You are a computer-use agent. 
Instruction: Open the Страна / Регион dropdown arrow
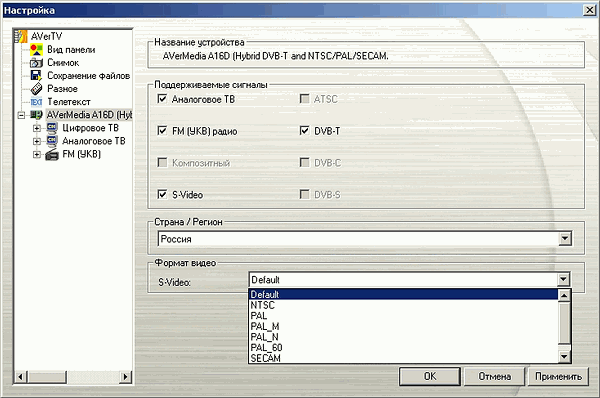click(564, 239)
